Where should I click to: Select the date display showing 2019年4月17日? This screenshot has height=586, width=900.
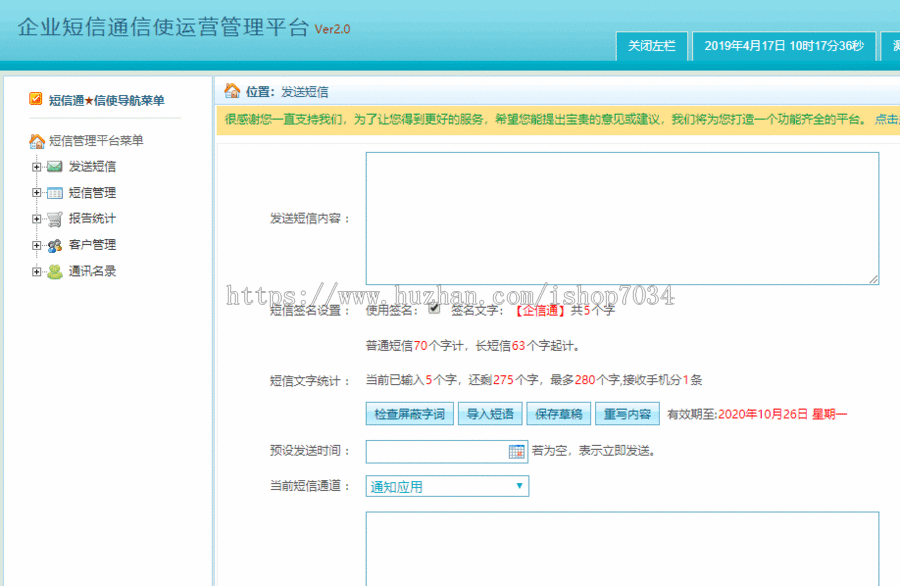tap(785, 46)
